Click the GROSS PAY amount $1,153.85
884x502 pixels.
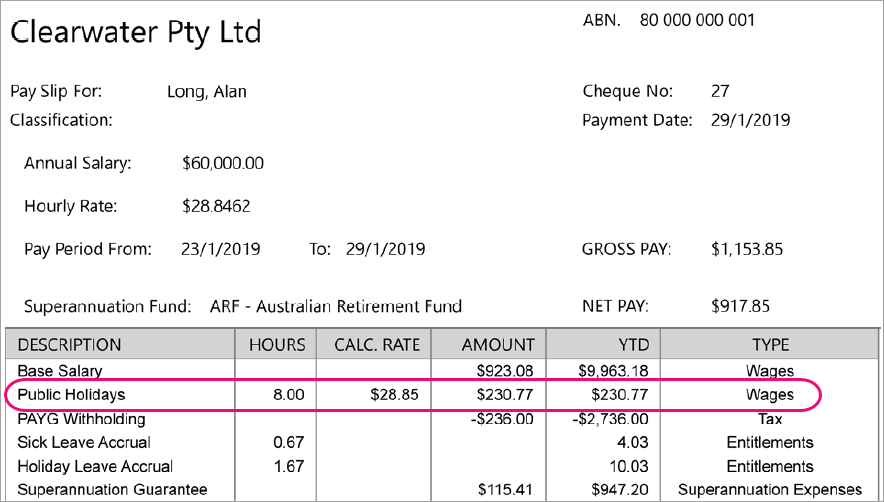745,249
